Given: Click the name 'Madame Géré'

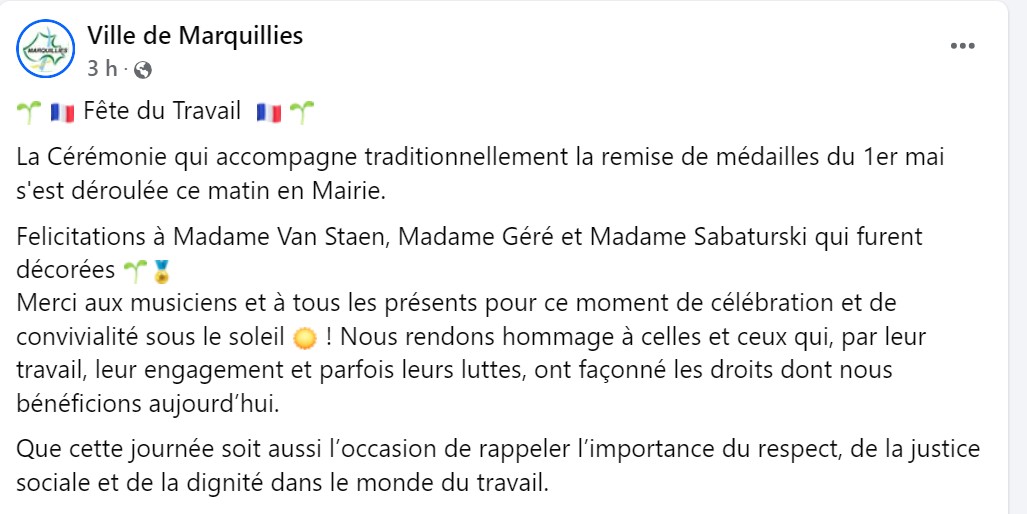Looking at the screenshot, I should pyautogui.click(x=477, y=236).
